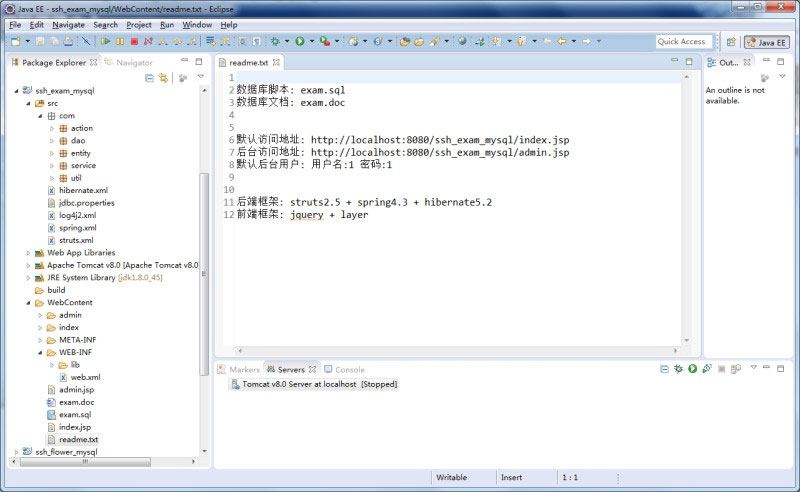The width and height of the screenshot is (800, 492).
Task: Toggle Link with Editor in Package Explorer
Action: (163, 77)
